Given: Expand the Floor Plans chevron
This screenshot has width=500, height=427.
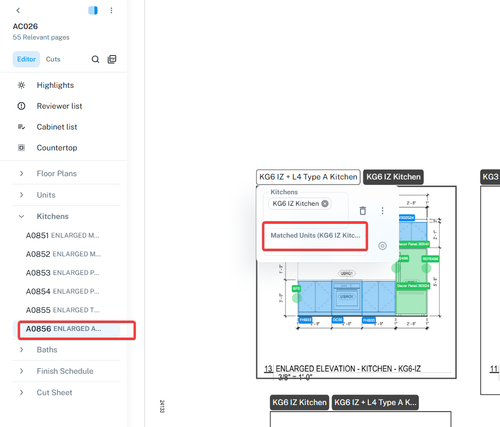Looking at the screenshot, I should (x=21, y=173).
